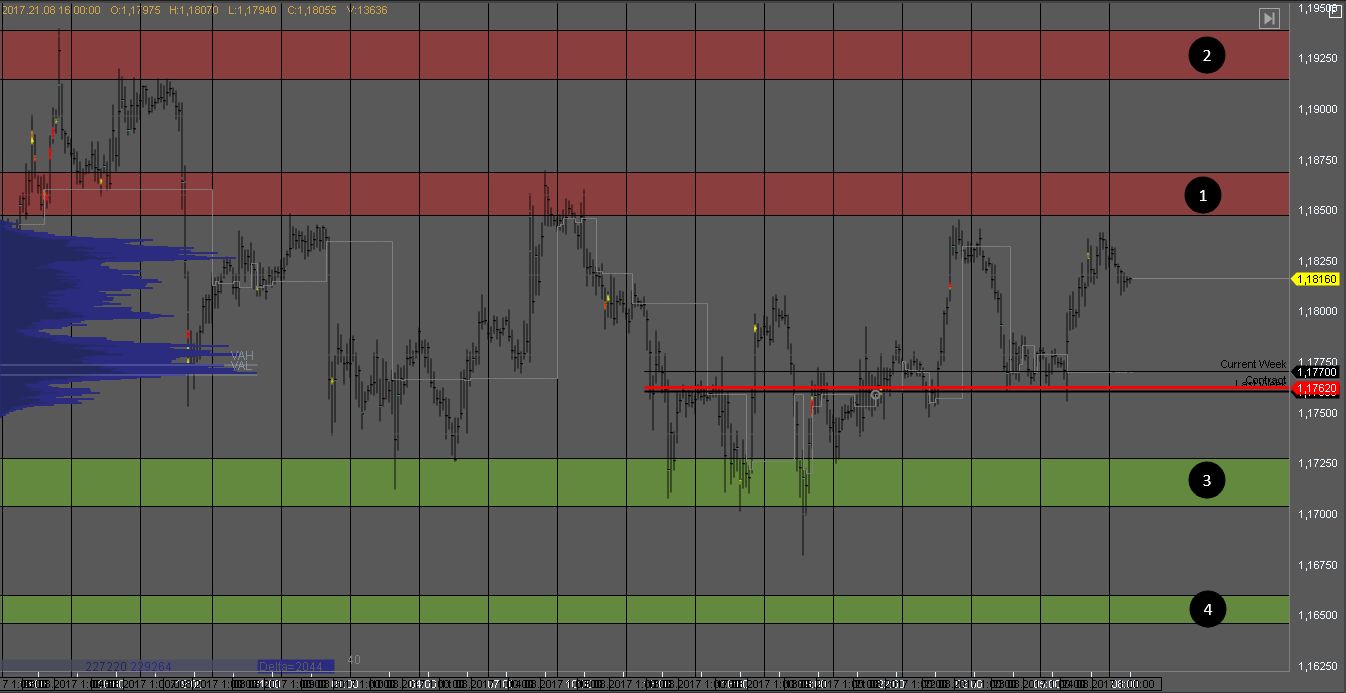Click the Current Week level label
Image resolution: width=1346 pixels, height=693 pixels.
pos(1252,364)
